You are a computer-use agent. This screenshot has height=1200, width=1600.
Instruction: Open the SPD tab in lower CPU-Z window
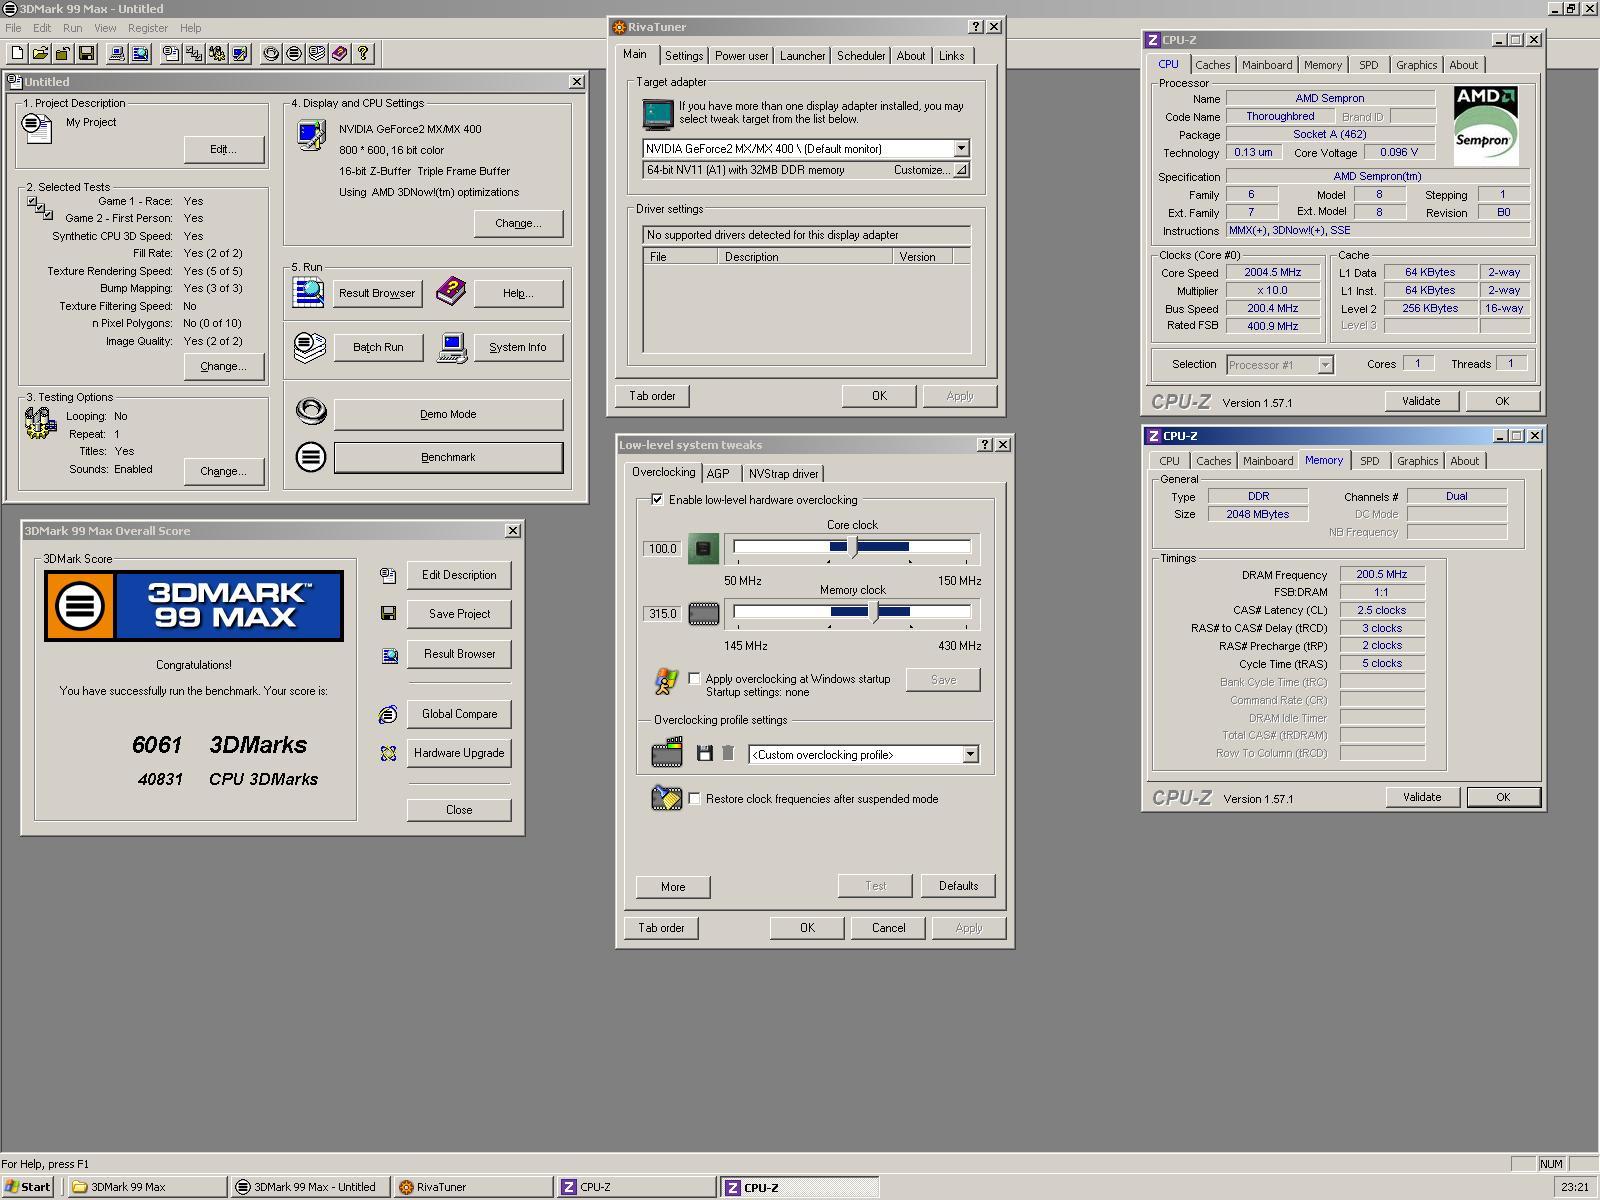(1370, 461)
